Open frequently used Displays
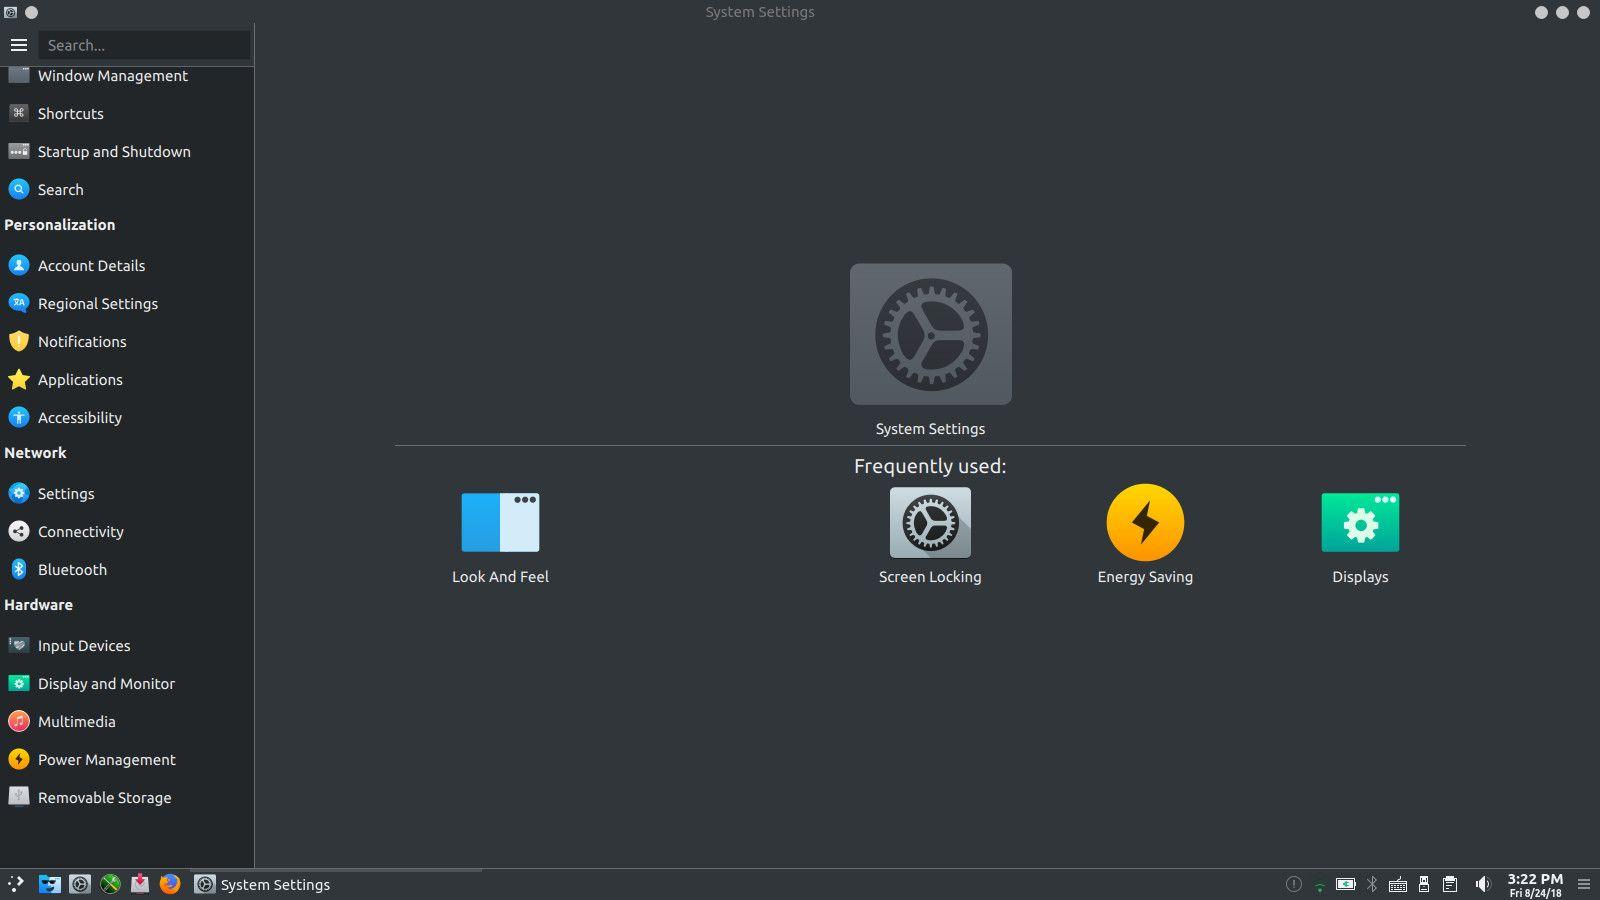The width and height of the screenshot is (1600, 900). coord(1360,536)
